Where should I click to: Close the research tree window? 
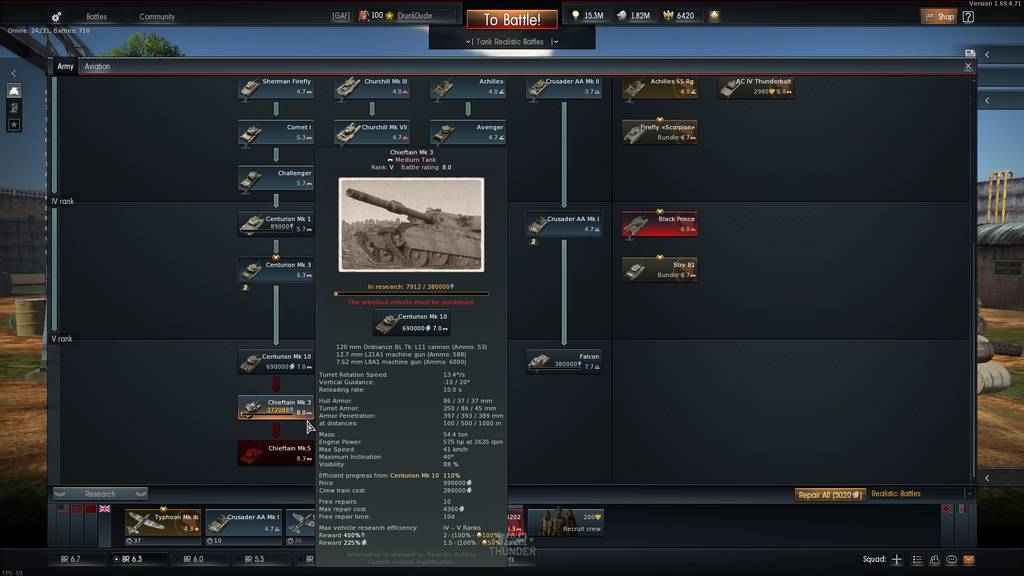[x=968, y=66]
